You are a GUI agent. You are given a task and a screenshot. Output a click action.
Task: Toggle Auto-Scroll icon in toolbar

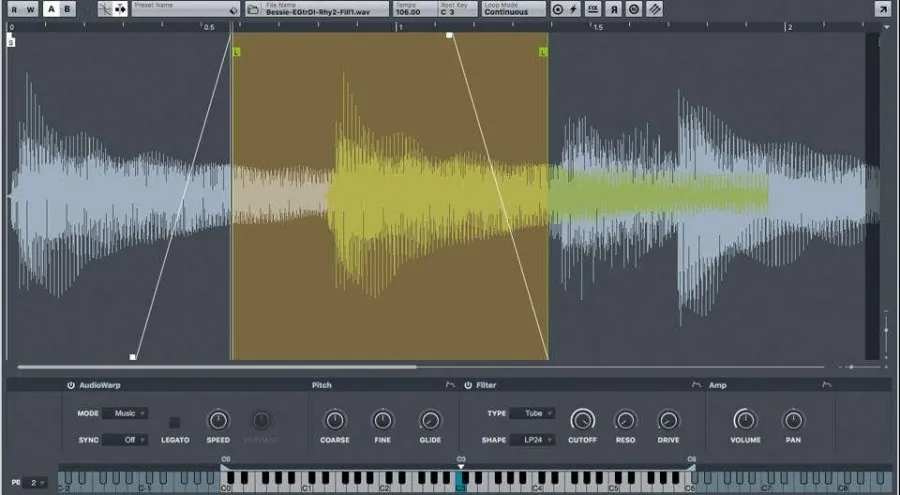[120, 9]
